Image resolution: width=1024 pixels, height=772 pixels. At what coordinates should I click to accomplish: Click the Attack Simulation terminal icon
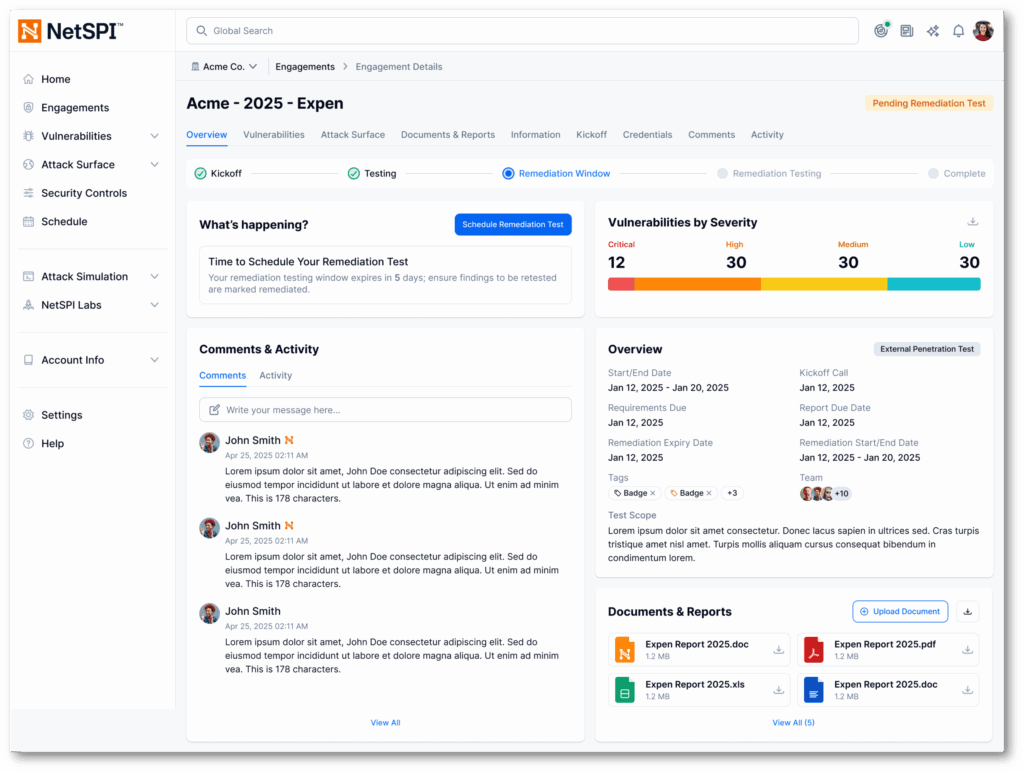click(x=28, y=276)
